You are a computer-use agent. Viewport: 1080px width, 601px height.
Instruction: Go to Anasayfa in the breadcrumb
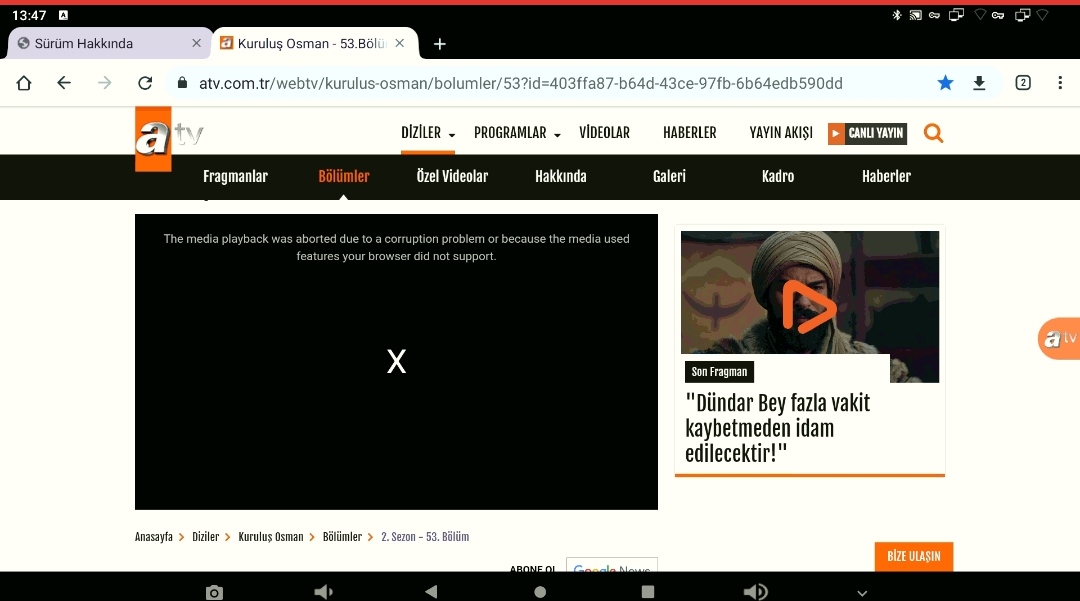(154, 537)
